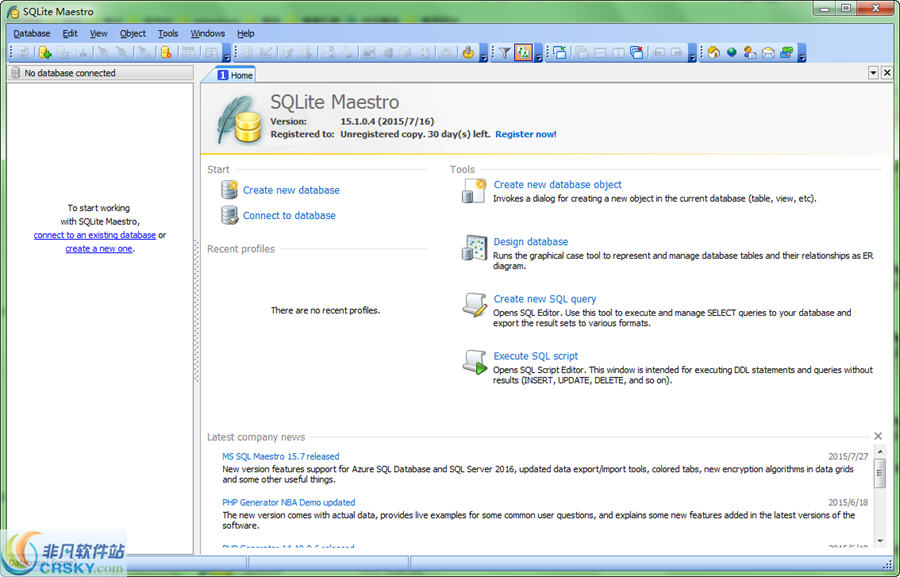
Task: Open the Tools menu
Action: pos(168,33)
